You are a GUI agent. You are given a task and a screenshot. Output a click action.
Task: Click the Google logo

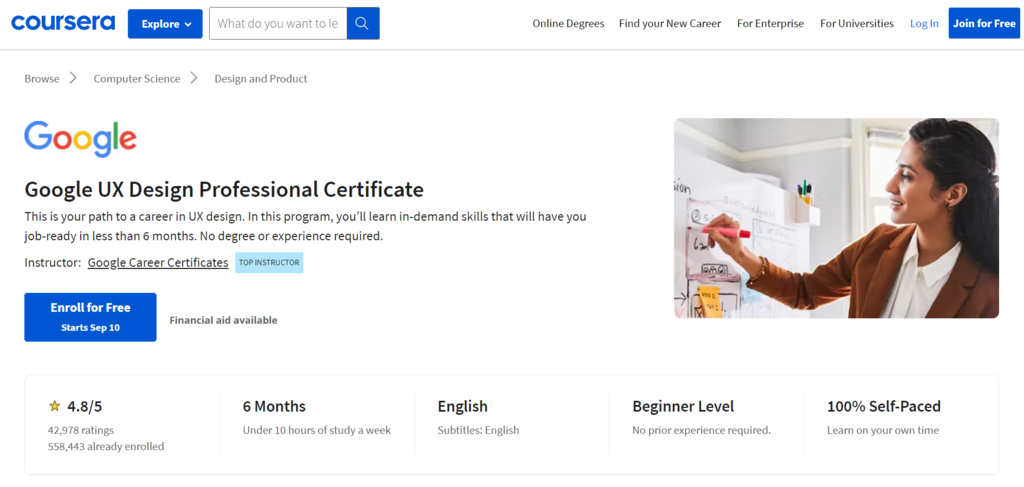(80, 139)
